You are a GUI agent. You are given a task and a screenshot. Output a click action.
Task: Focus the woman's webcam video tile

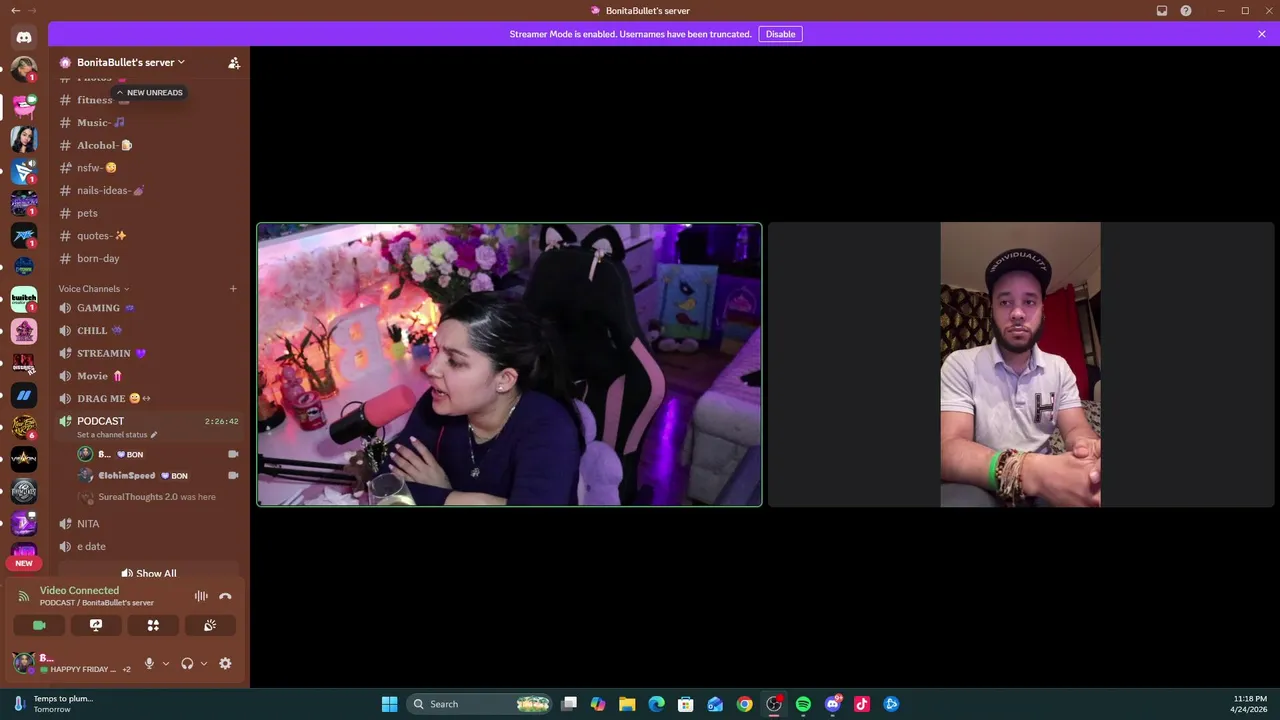pyautogui.click(x=510, y=365)
